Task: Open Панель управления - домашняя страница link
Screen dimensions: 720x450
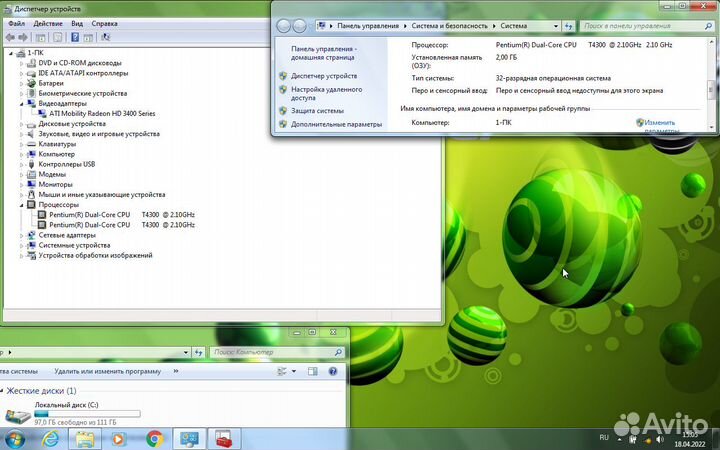Action: [x=324, y=53]
